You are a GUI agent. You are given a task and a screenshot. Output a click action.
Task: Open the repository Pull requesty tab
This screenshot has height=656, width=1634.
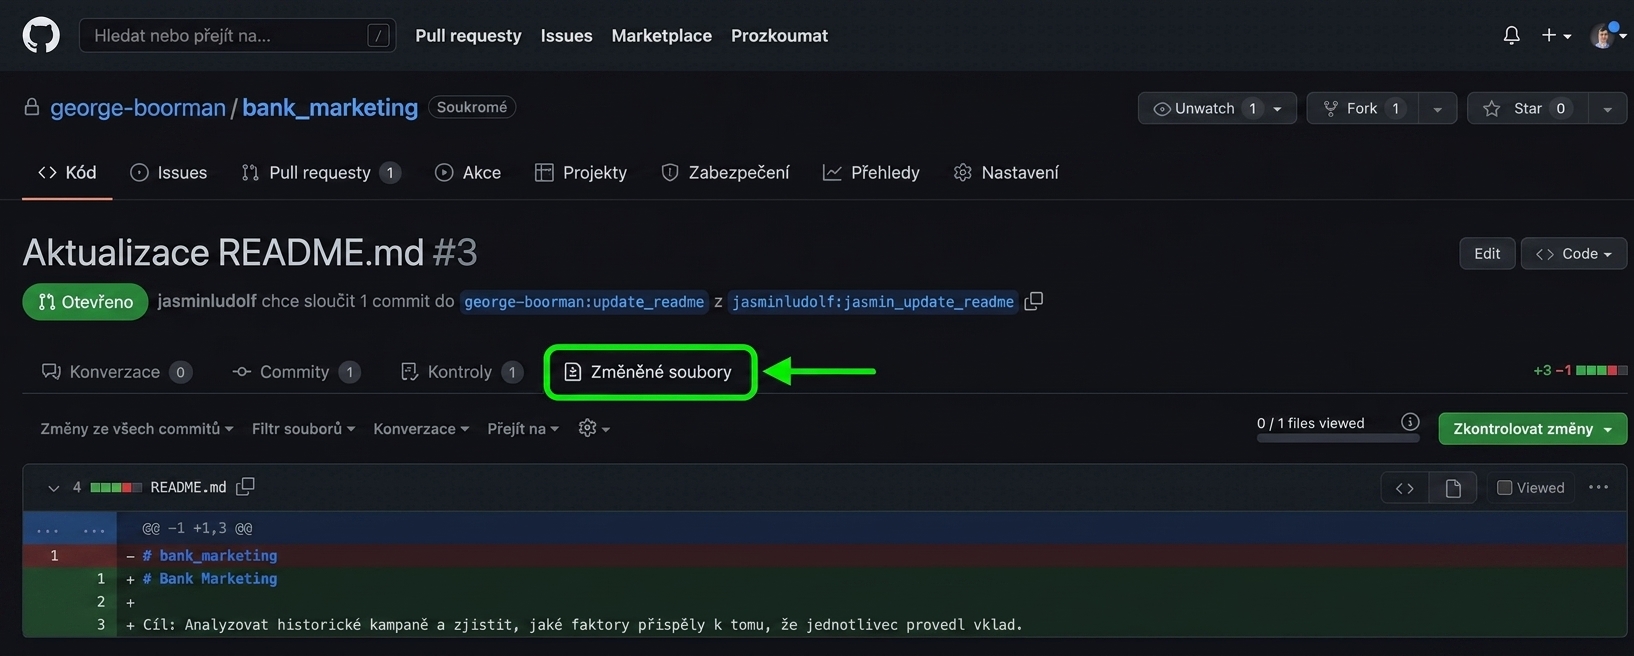(x=321, y=172)
